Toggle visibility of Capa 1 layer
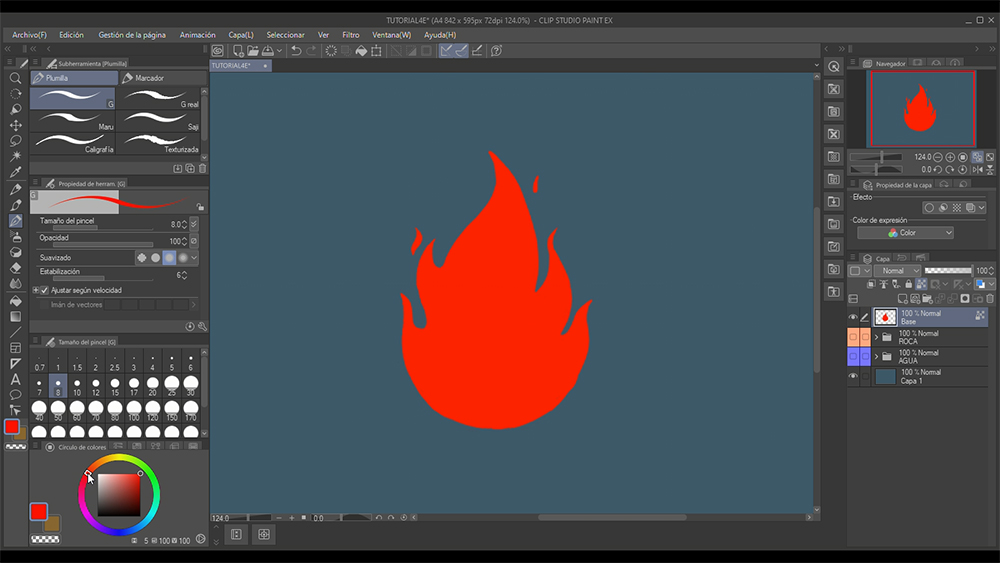1000x563 pixels. [853, 376]
